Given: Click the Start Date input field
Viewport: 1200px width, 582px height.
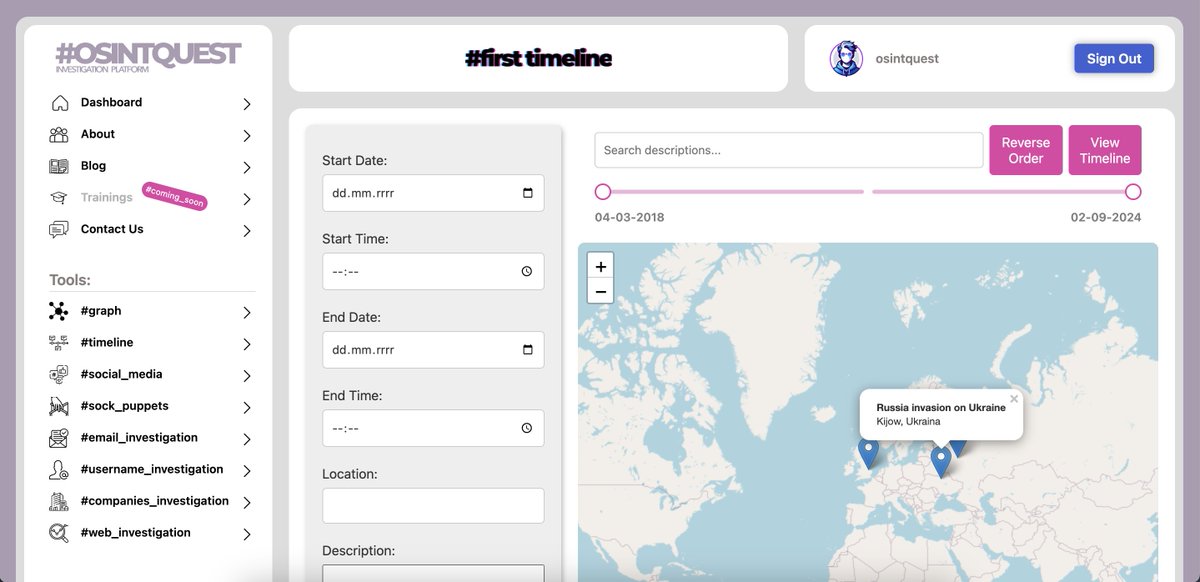Looking at the screenshot, I should (433, 193).
